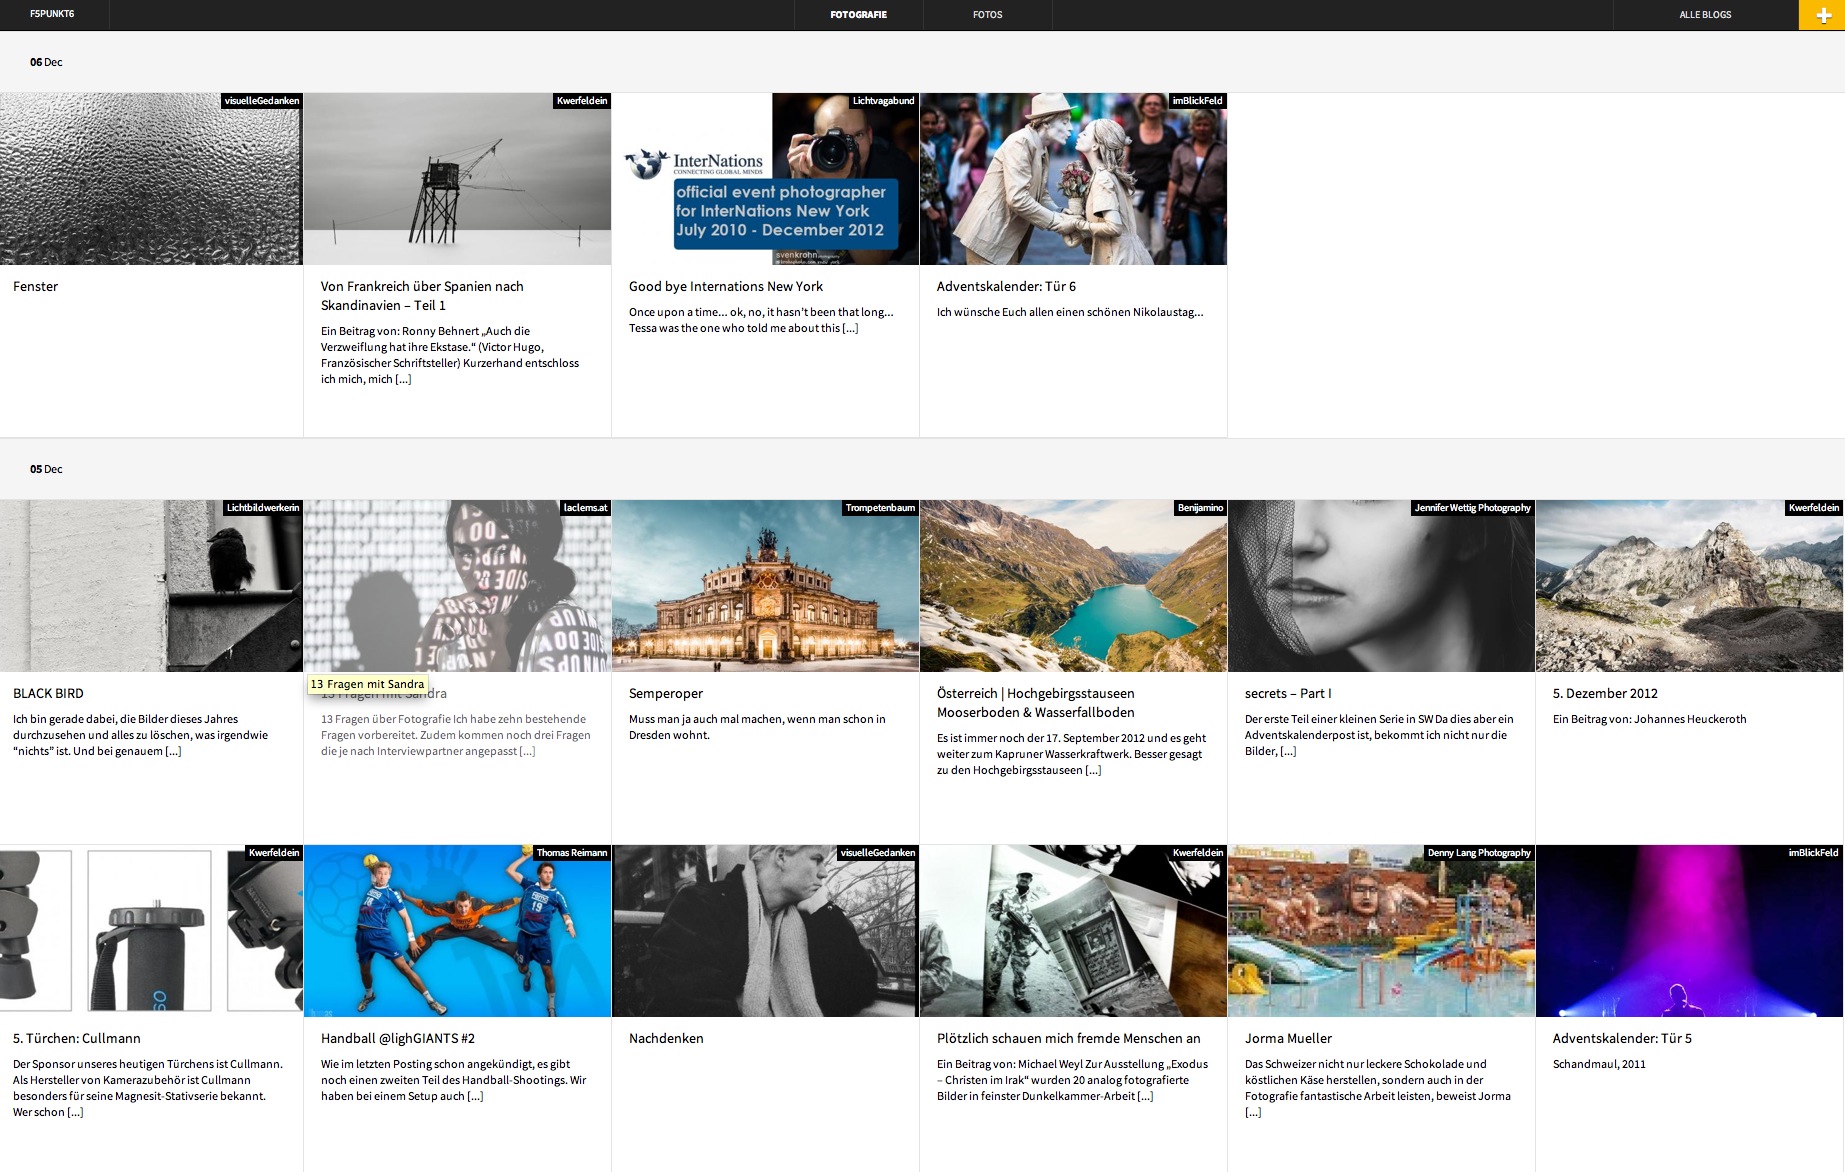1845x1172 pixels.
Task: Open the BLACK BIRD post title
Action: [x=48, y=694]
